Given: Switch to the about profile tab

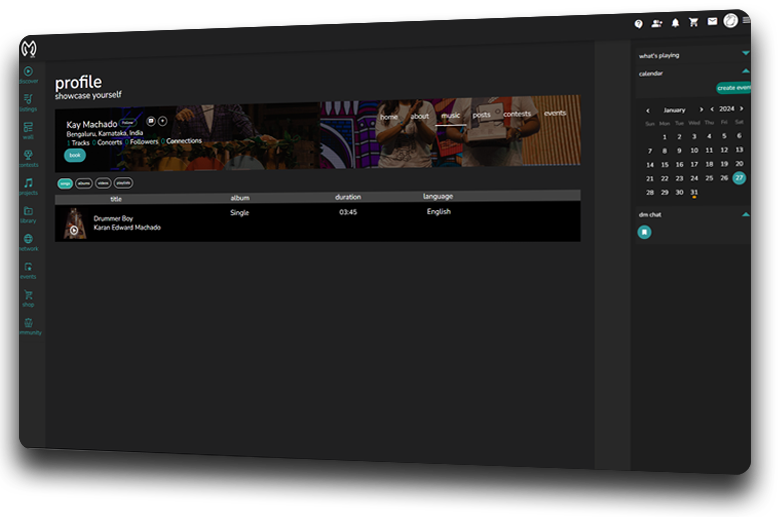Looking at the screenshot, I should click(420, 117).
